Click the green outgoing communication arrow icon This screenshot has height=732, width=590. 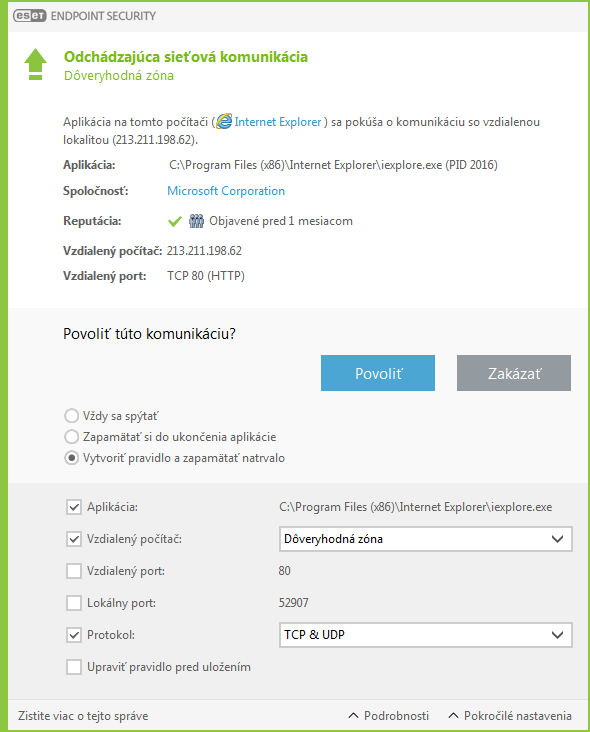pyautogui.click(x=35, y=64)
